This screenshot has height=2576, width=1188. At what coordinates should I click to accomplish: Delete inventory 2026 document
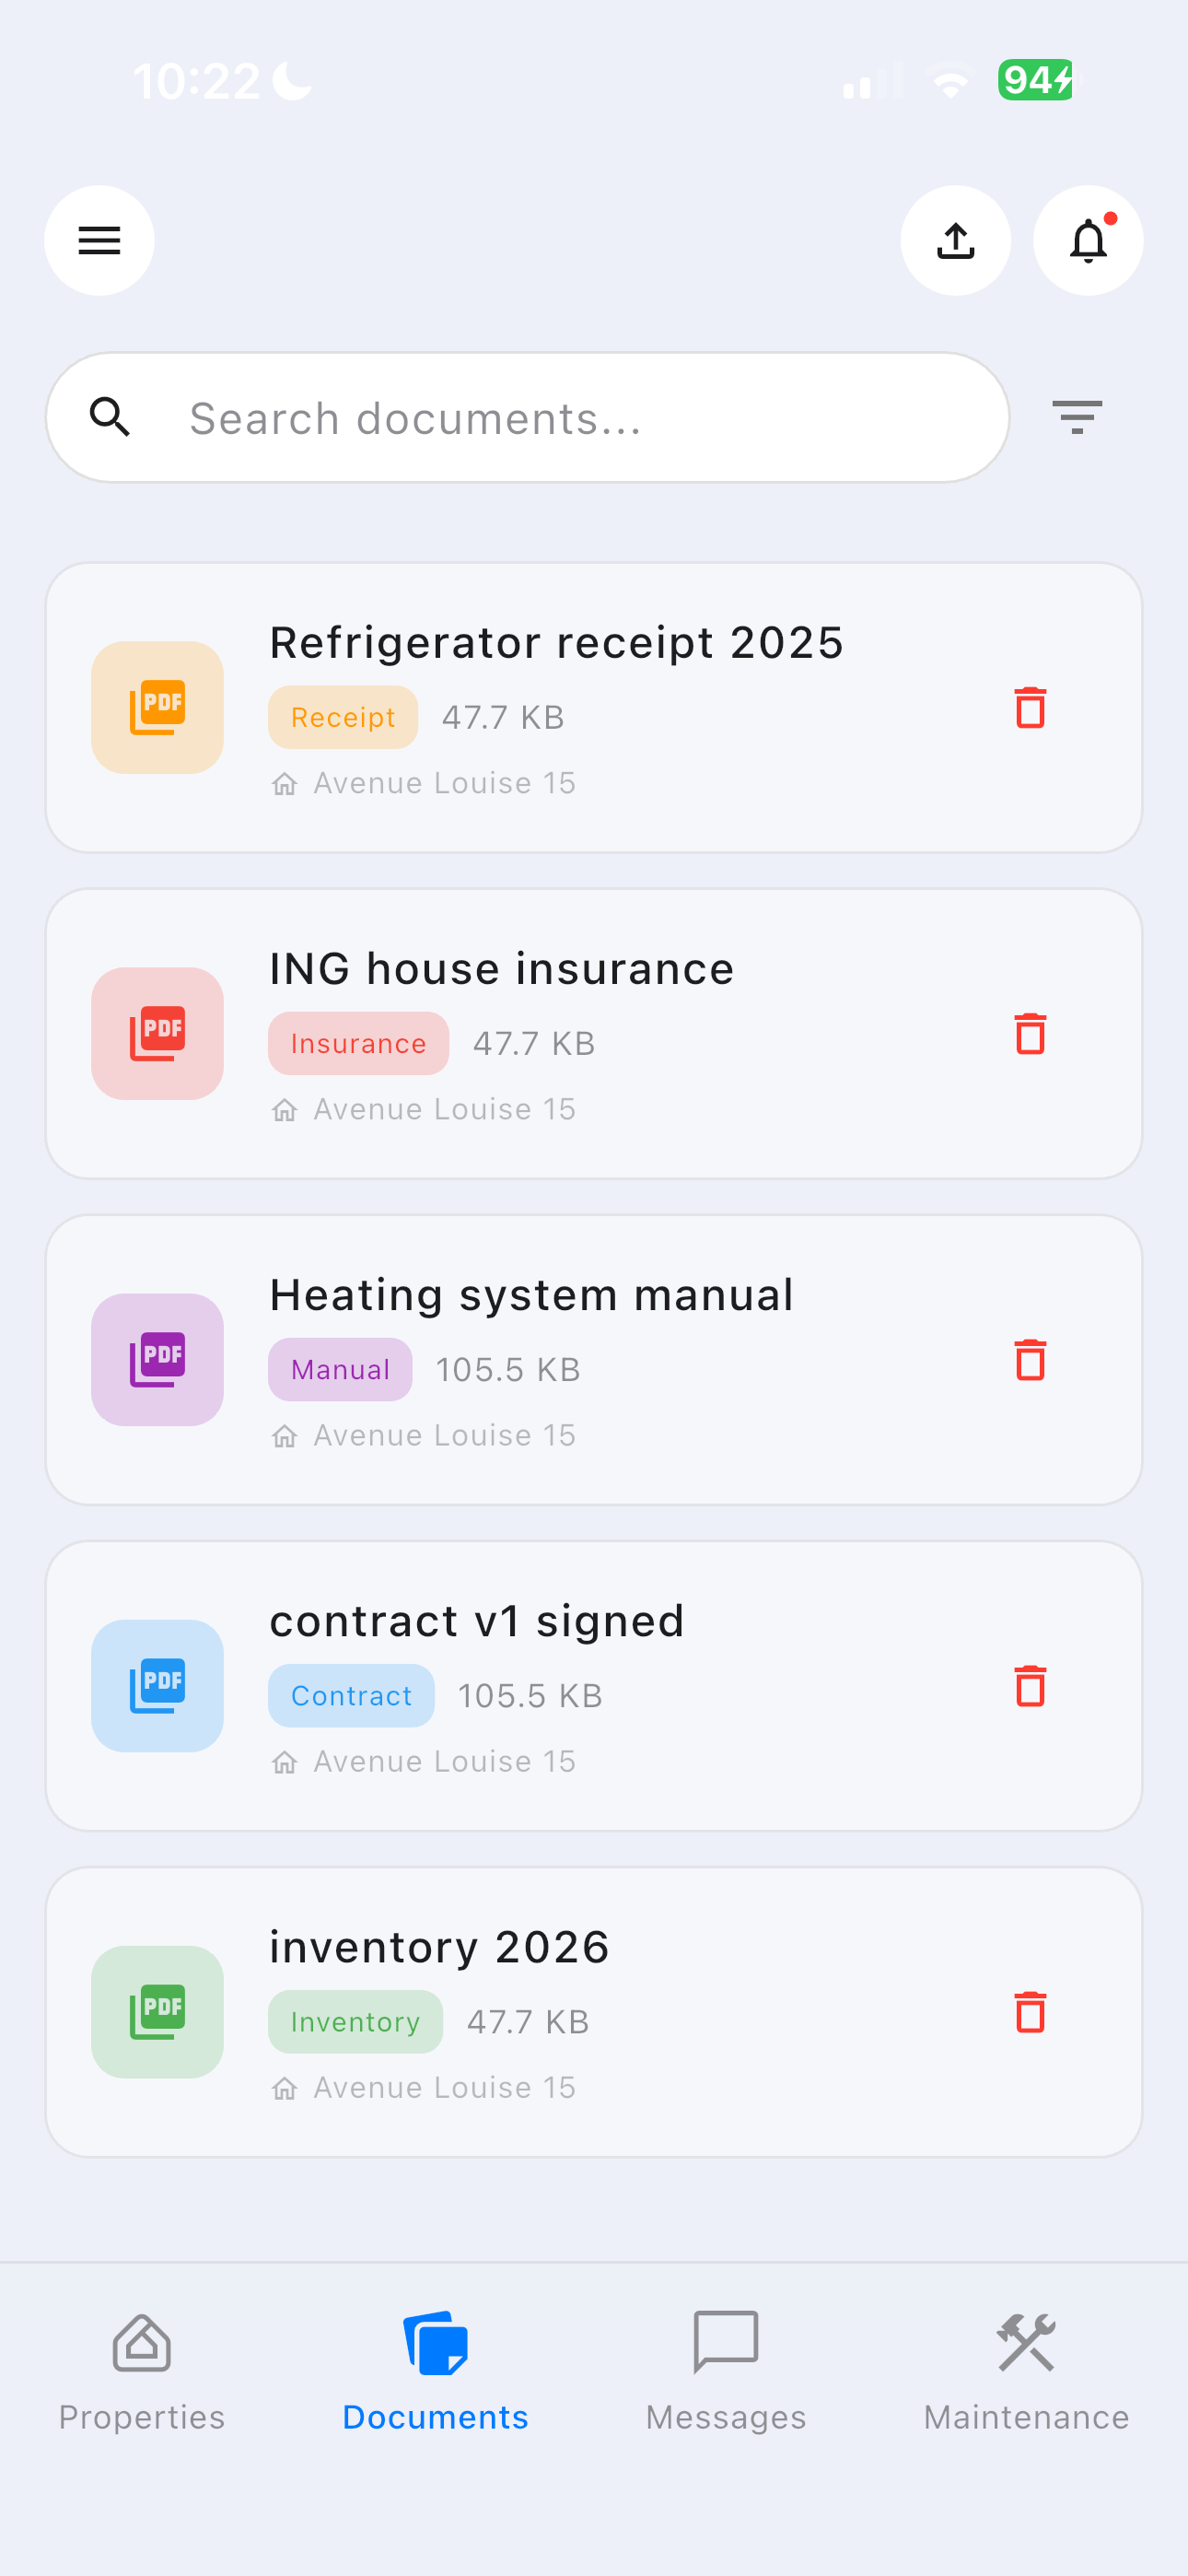point(1030,2012)
